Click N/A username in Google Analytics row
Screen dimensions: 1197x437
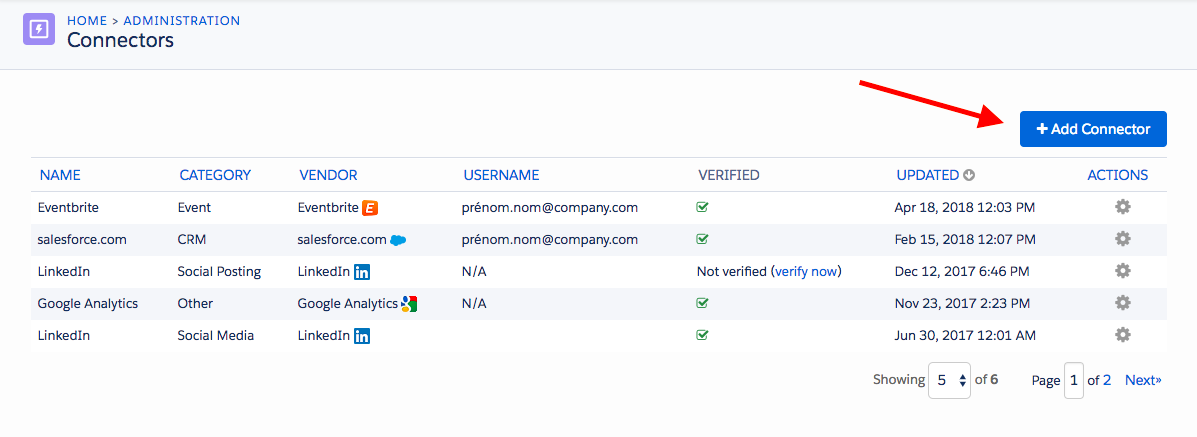pyautogui.click(x=474, y=303)
